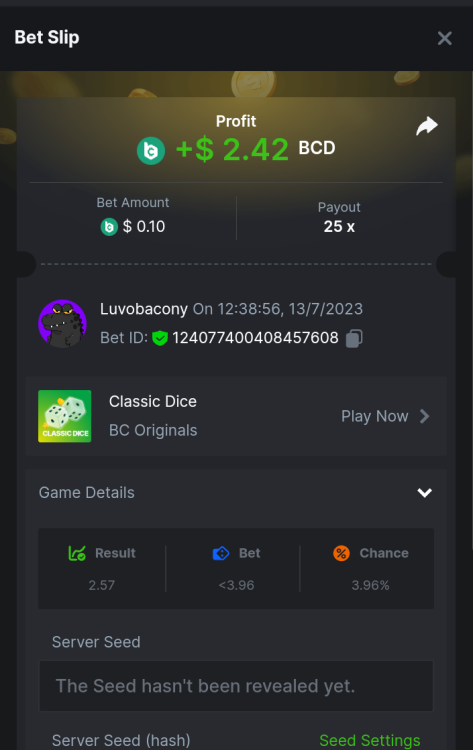473x750 pixels.
Task: Click the Bet ID number 124077400408457608
Action: [255, 338]
